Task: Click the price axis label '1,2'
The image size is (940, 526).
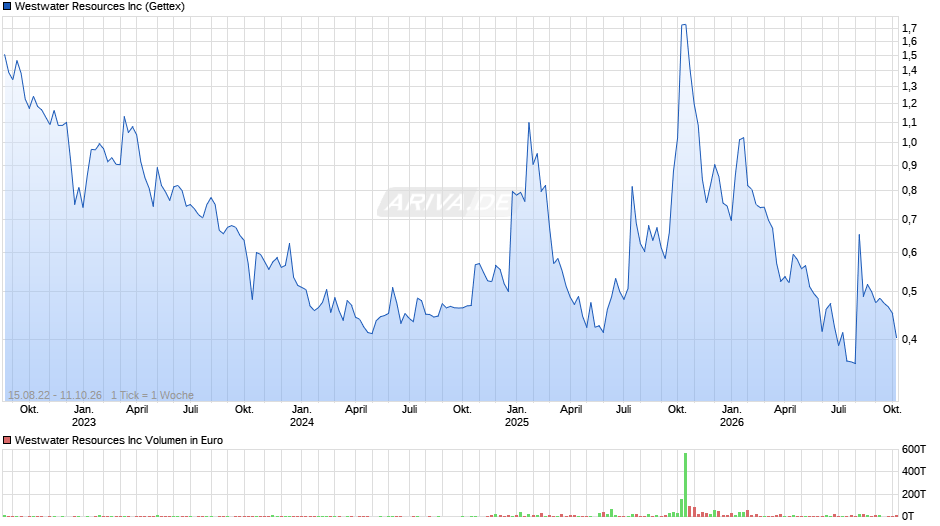Action: tap(909, 104)
